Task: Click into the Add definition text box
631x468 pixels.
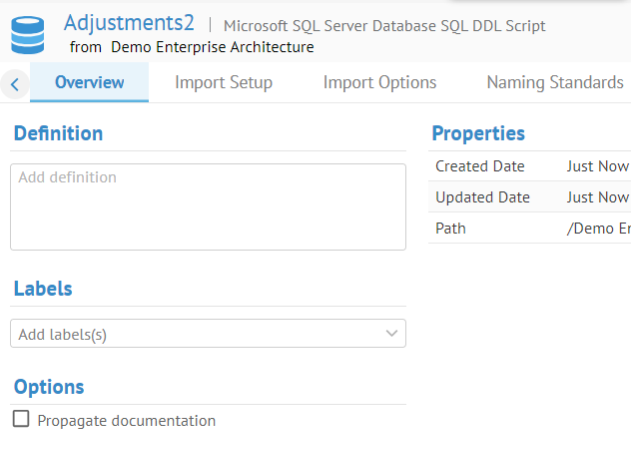Action: tap(207, 206)
